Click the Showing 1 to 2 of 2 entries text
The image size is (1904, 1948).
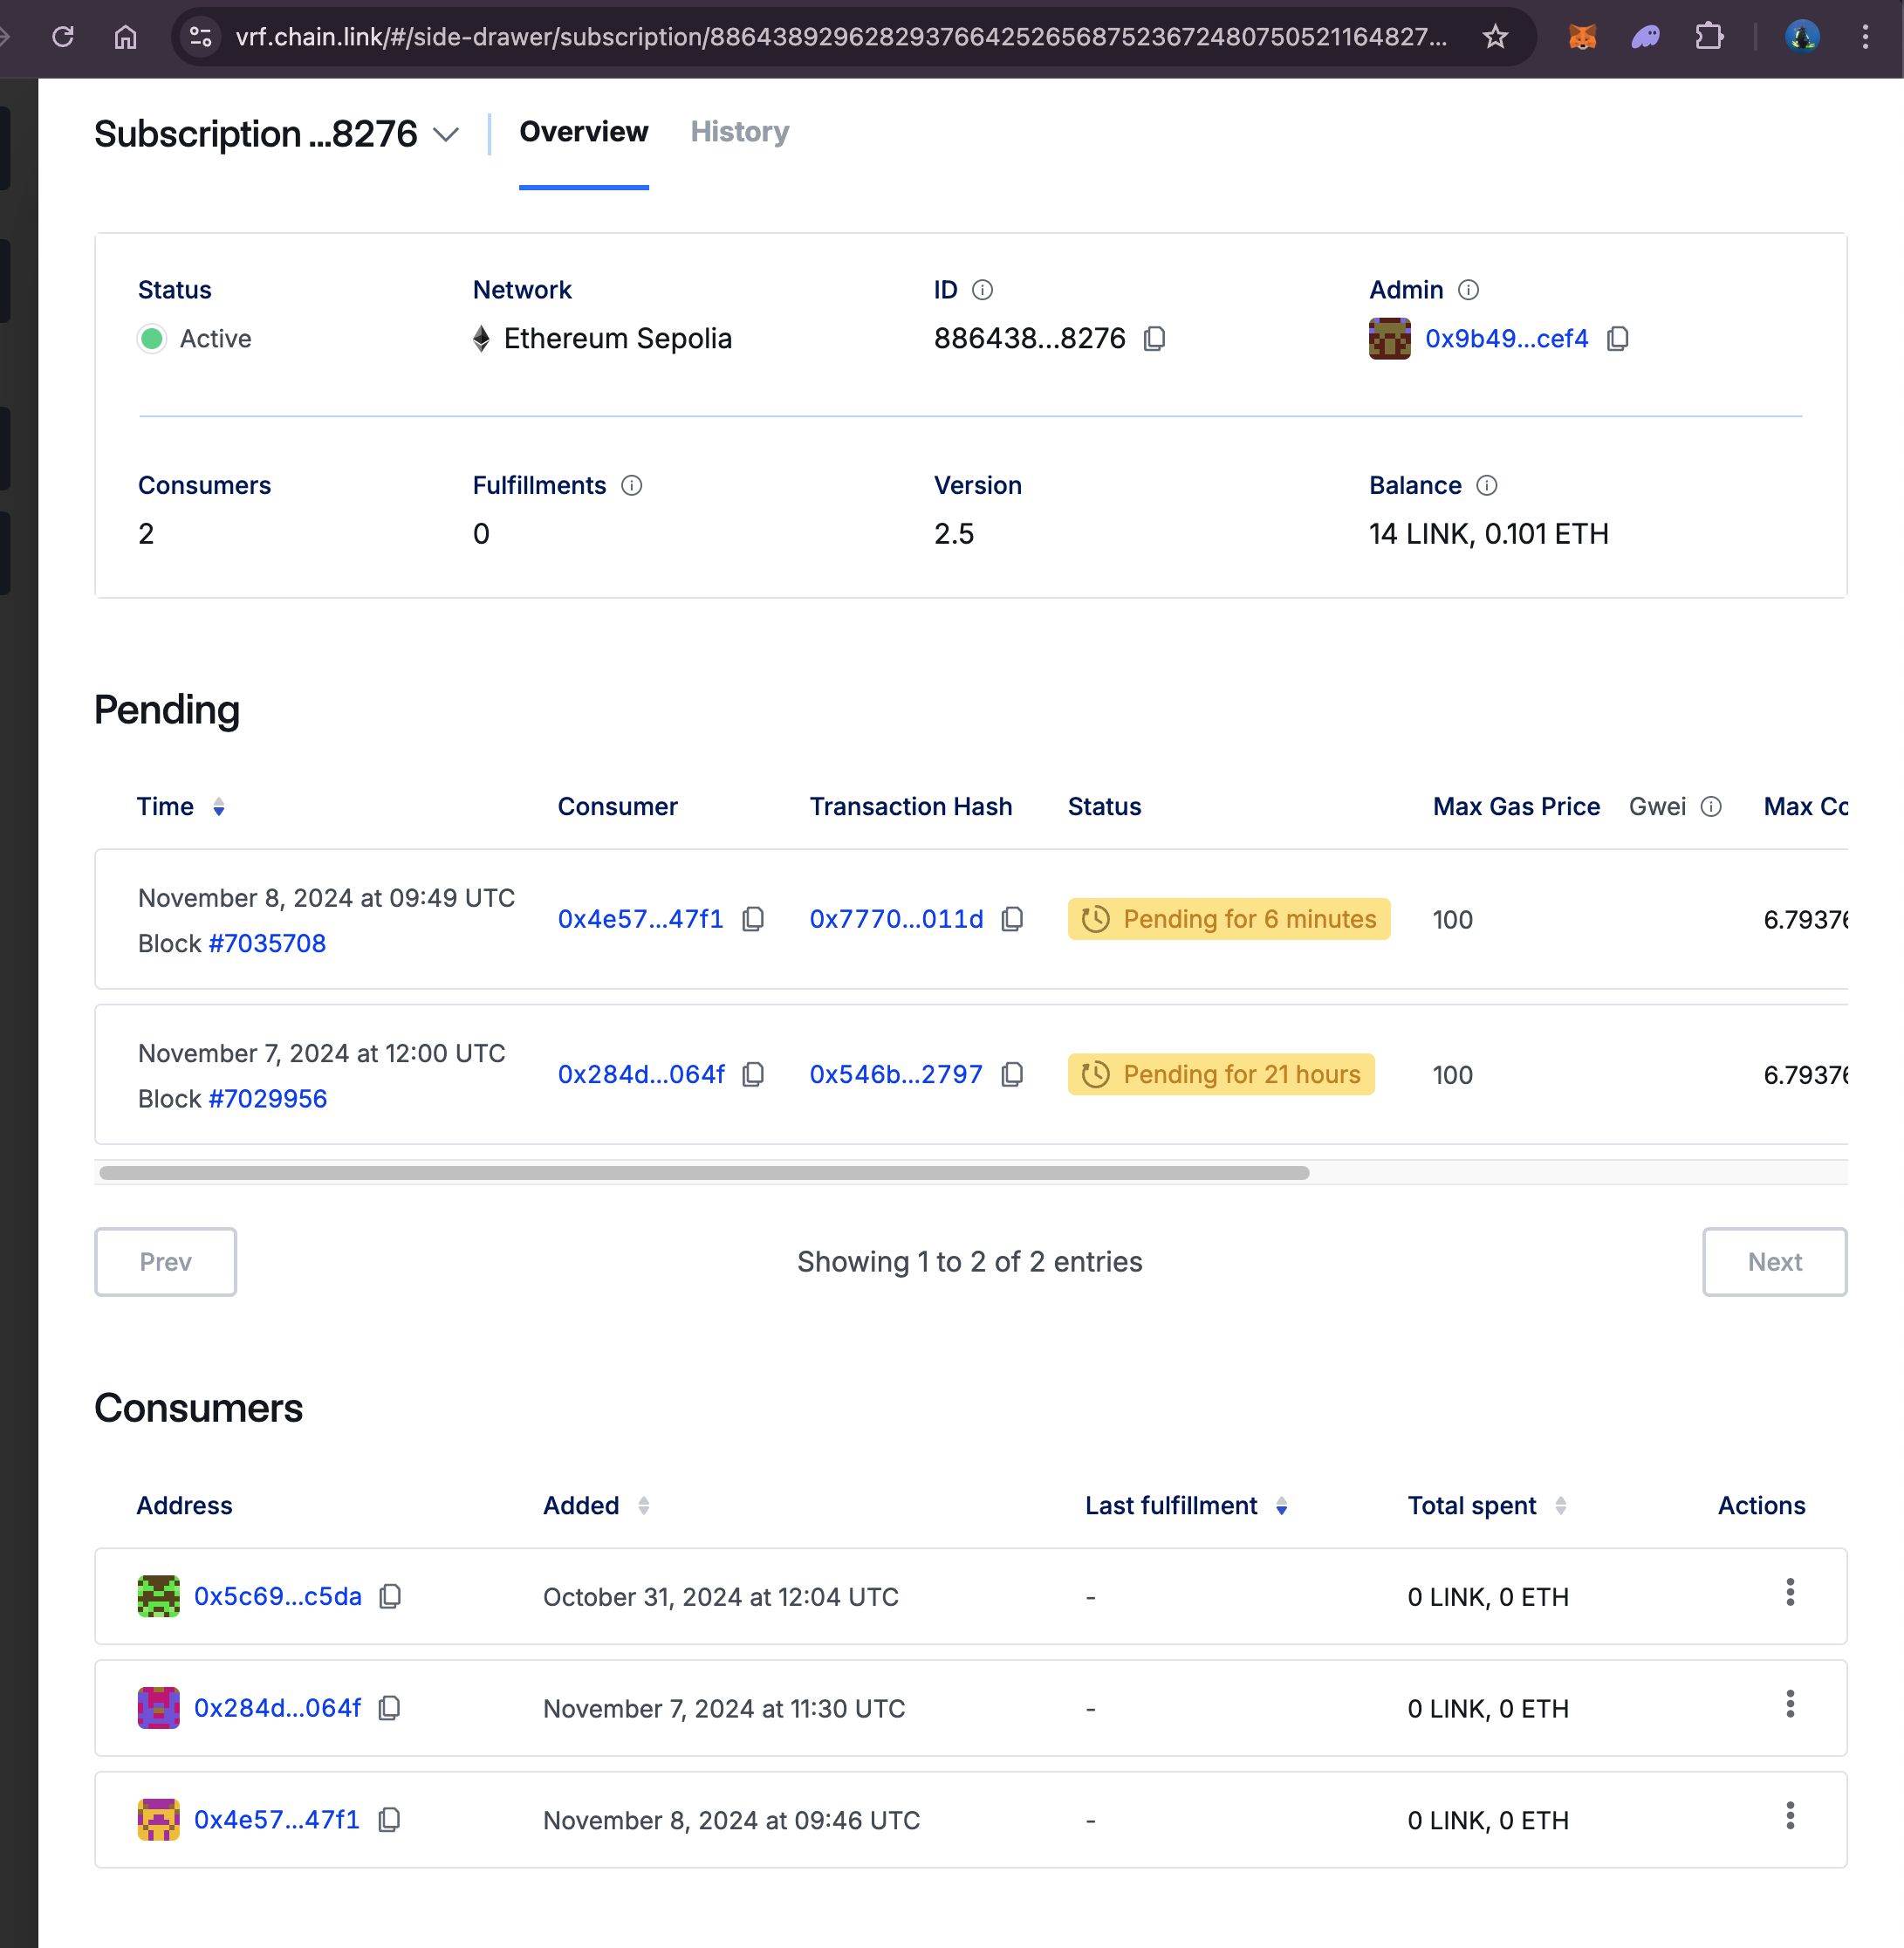[x=970, y=1262]
